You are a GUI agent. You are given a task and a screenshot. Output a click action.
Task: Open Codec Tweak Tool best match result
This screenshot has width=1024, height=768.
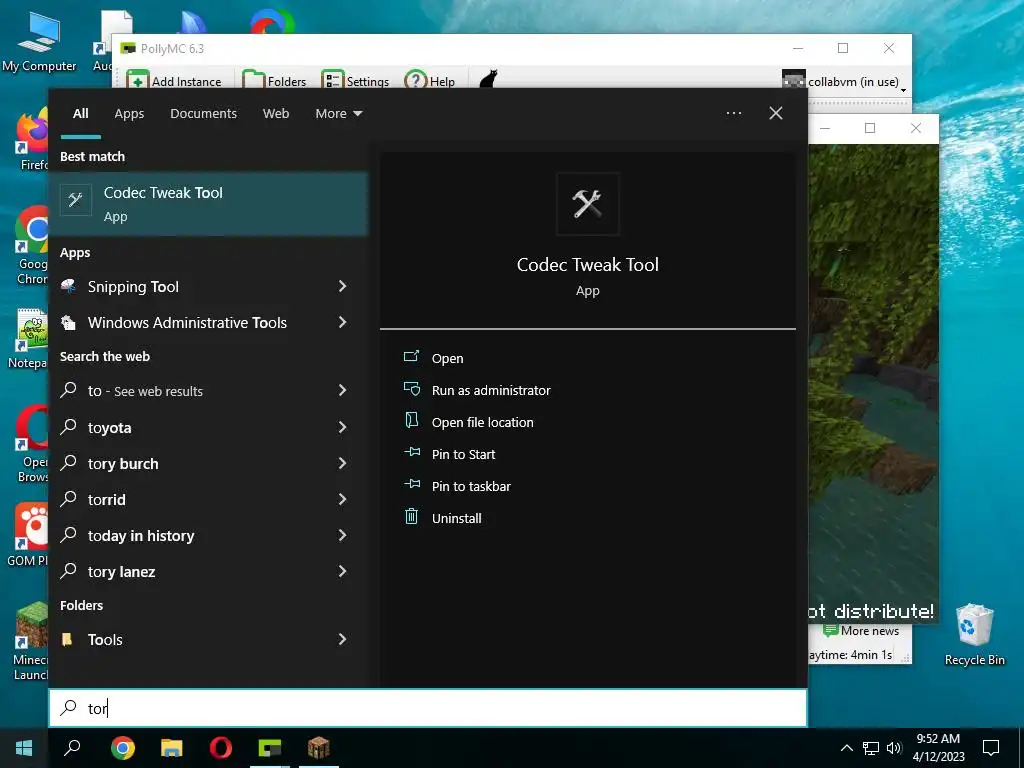click(x=208, y=204)
